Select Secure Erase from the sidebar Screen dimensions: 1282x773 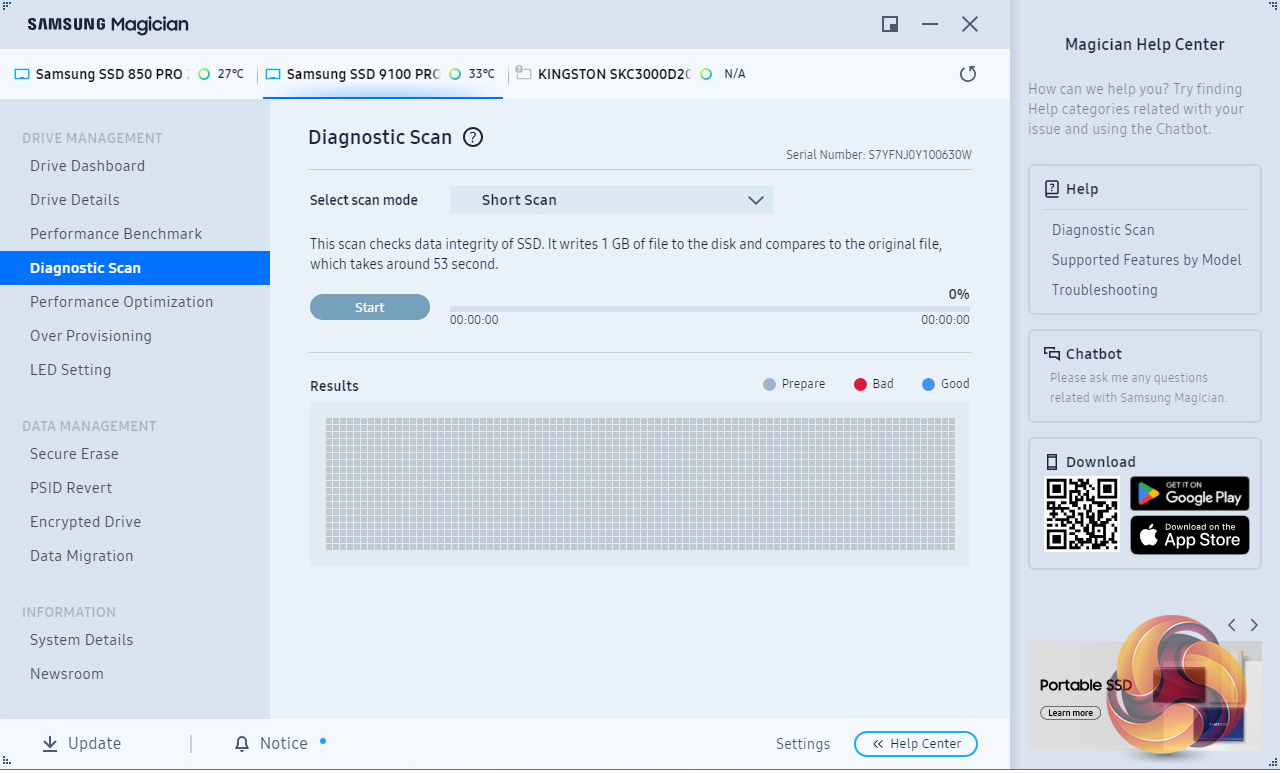pos(74,454)
